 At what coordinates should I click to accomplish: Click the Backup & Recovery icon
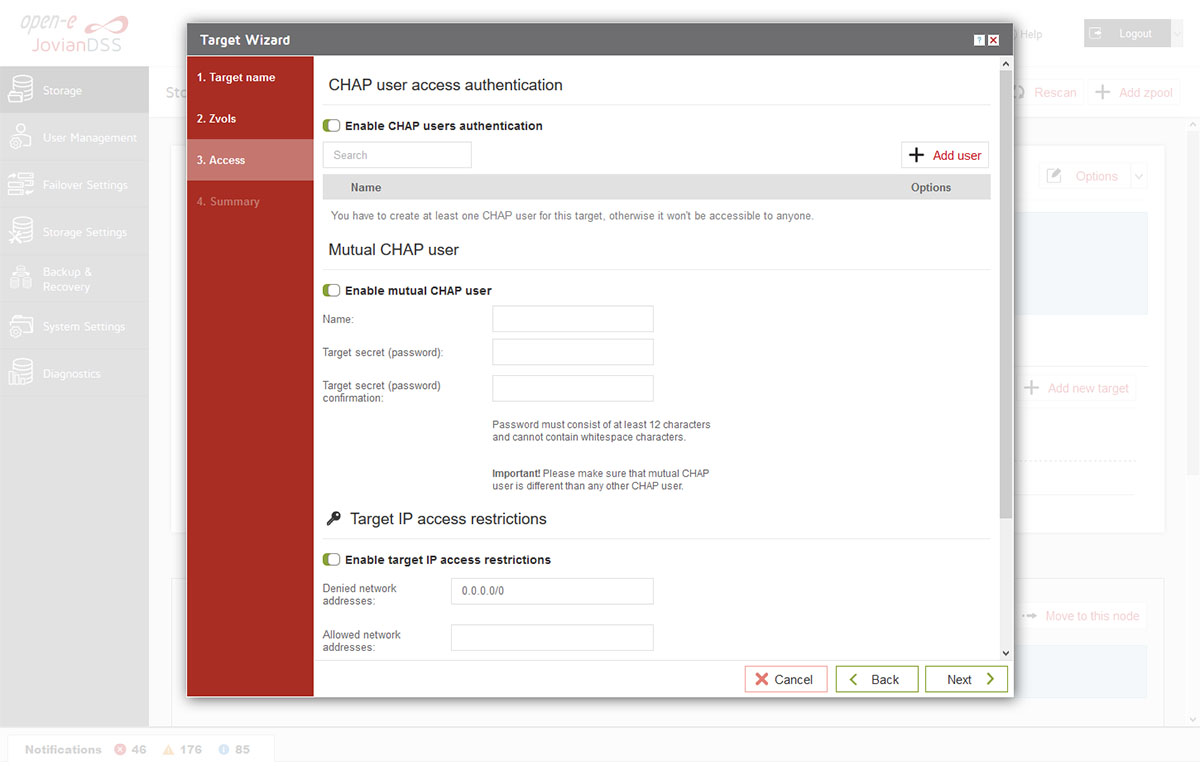pyautogui.click(x=20, y=279)
